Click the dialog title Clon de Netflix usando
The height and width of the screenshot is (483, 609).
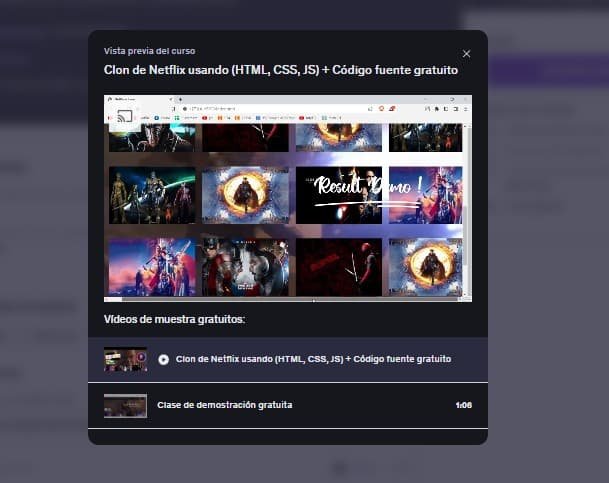coord(281,70)
